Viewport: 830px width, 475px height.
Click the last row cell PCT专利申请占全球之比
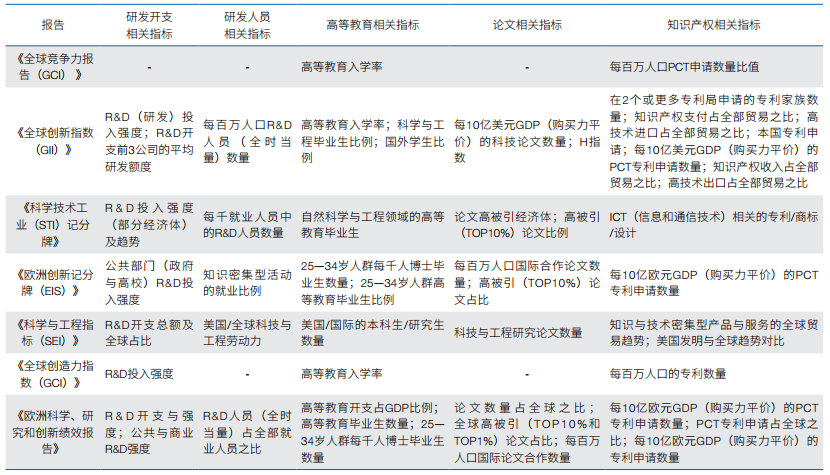click(714, 432)
